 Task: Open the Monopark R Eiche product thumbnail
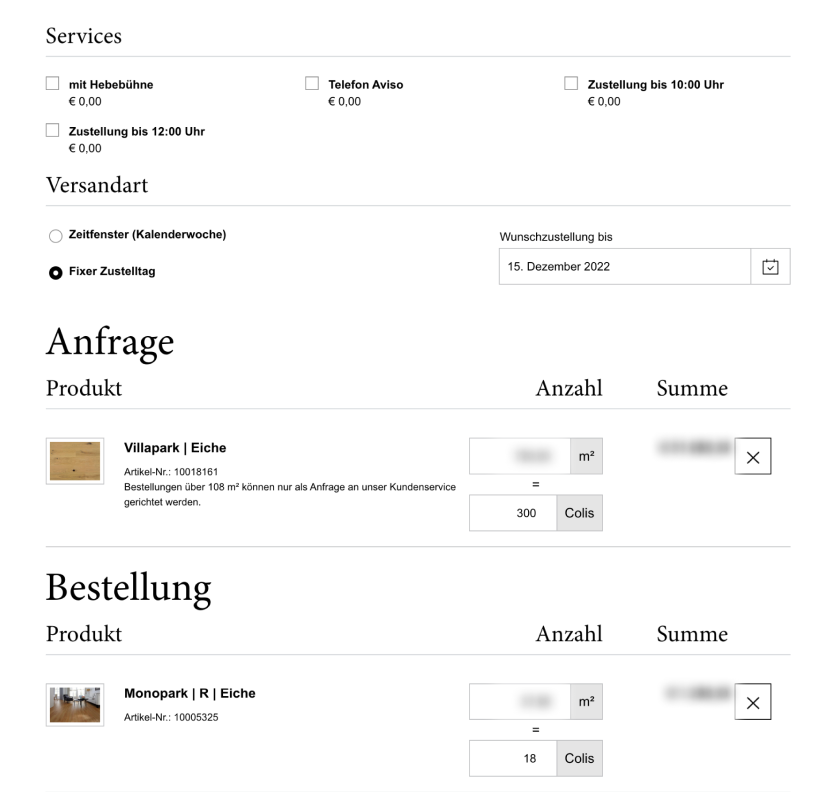pos(75,705)
